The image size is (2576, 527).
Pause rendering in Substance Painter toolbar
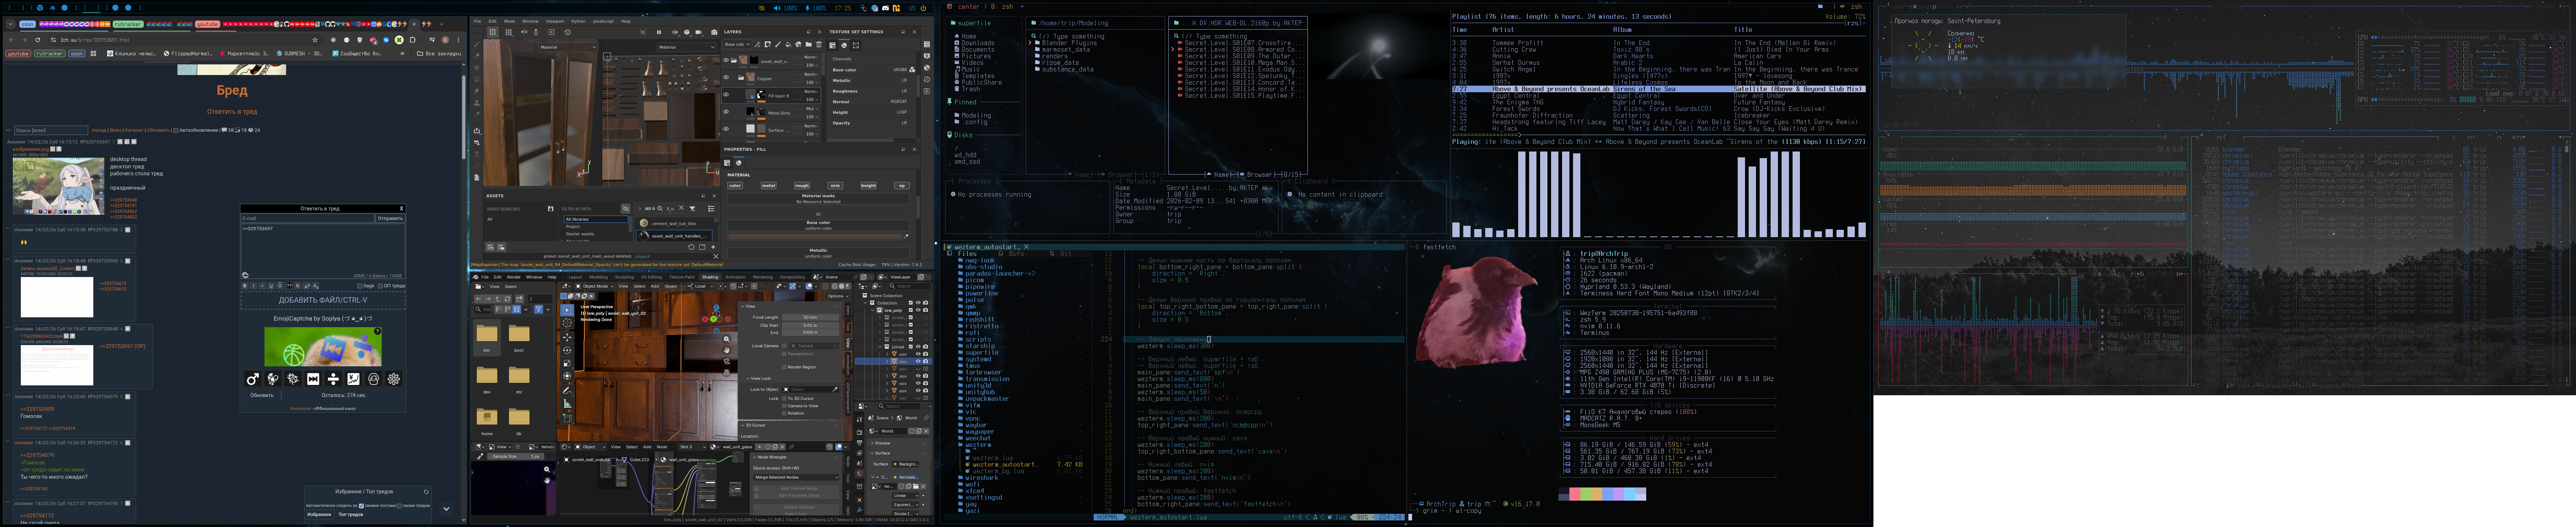[x=659, y=32]
